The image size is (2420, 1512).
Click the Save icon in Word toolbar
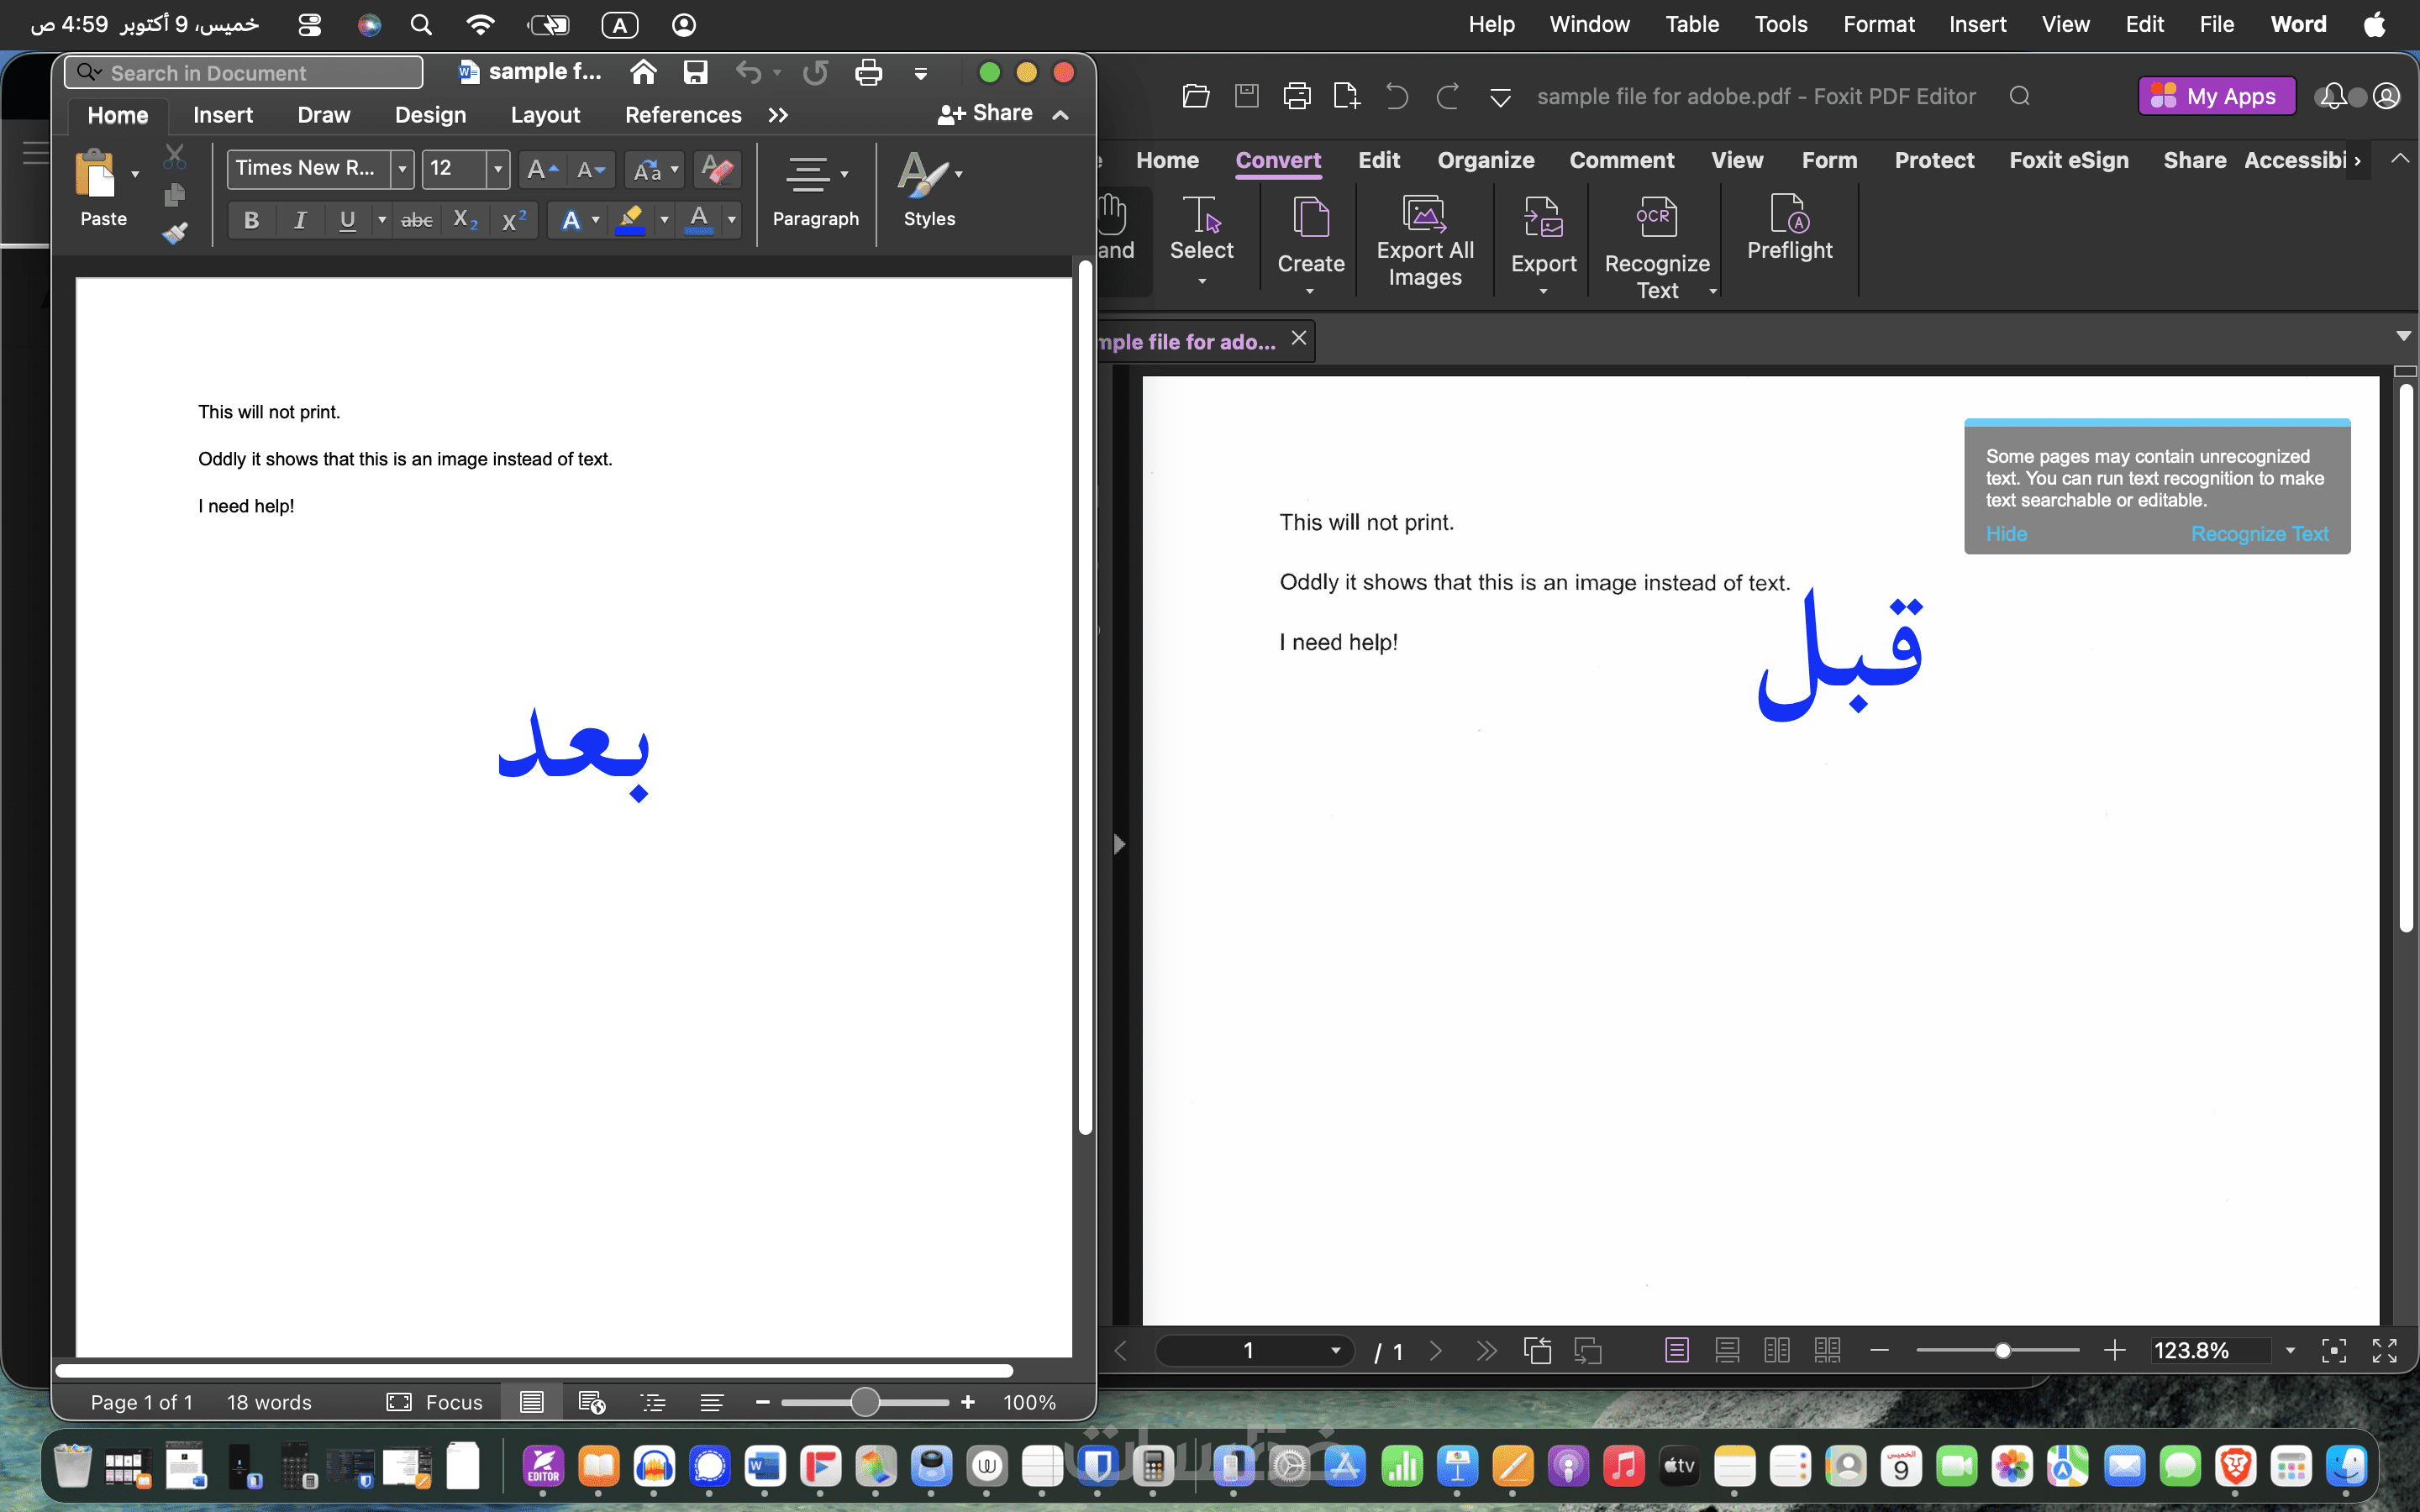point(695,73)
